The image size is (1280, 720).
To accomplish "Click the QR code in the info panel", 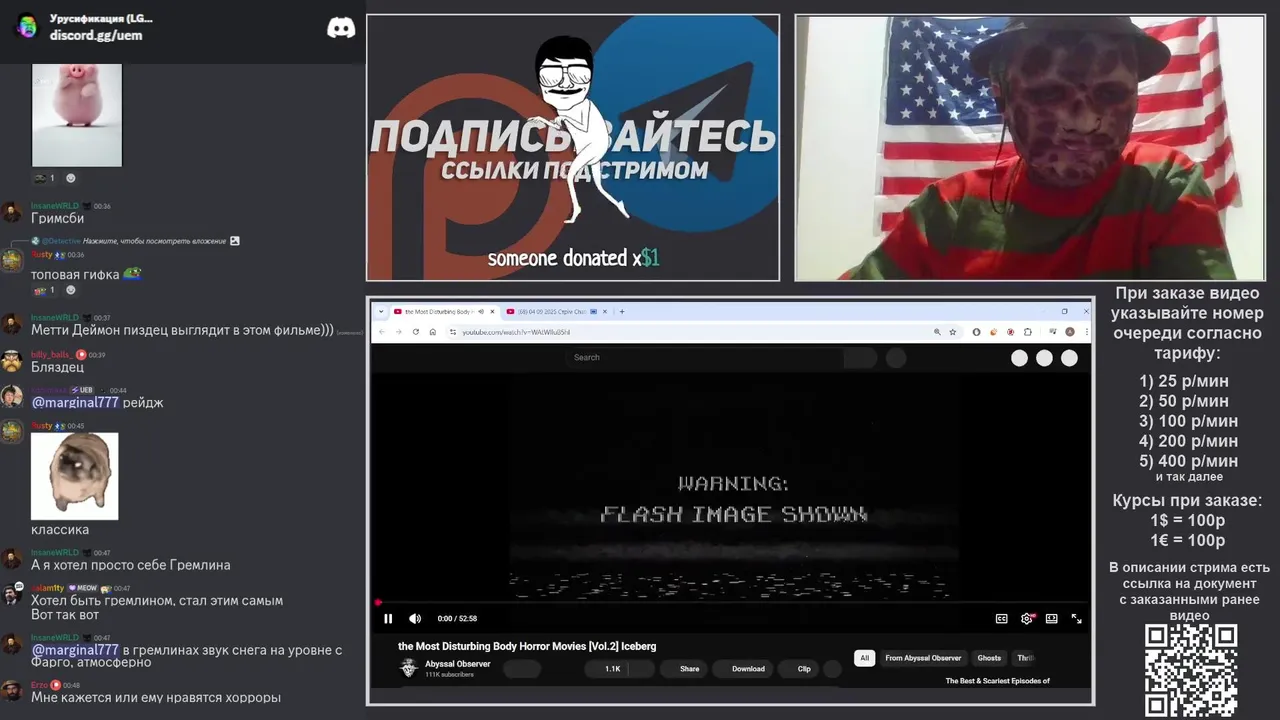I will click(x=1190, y=670).
